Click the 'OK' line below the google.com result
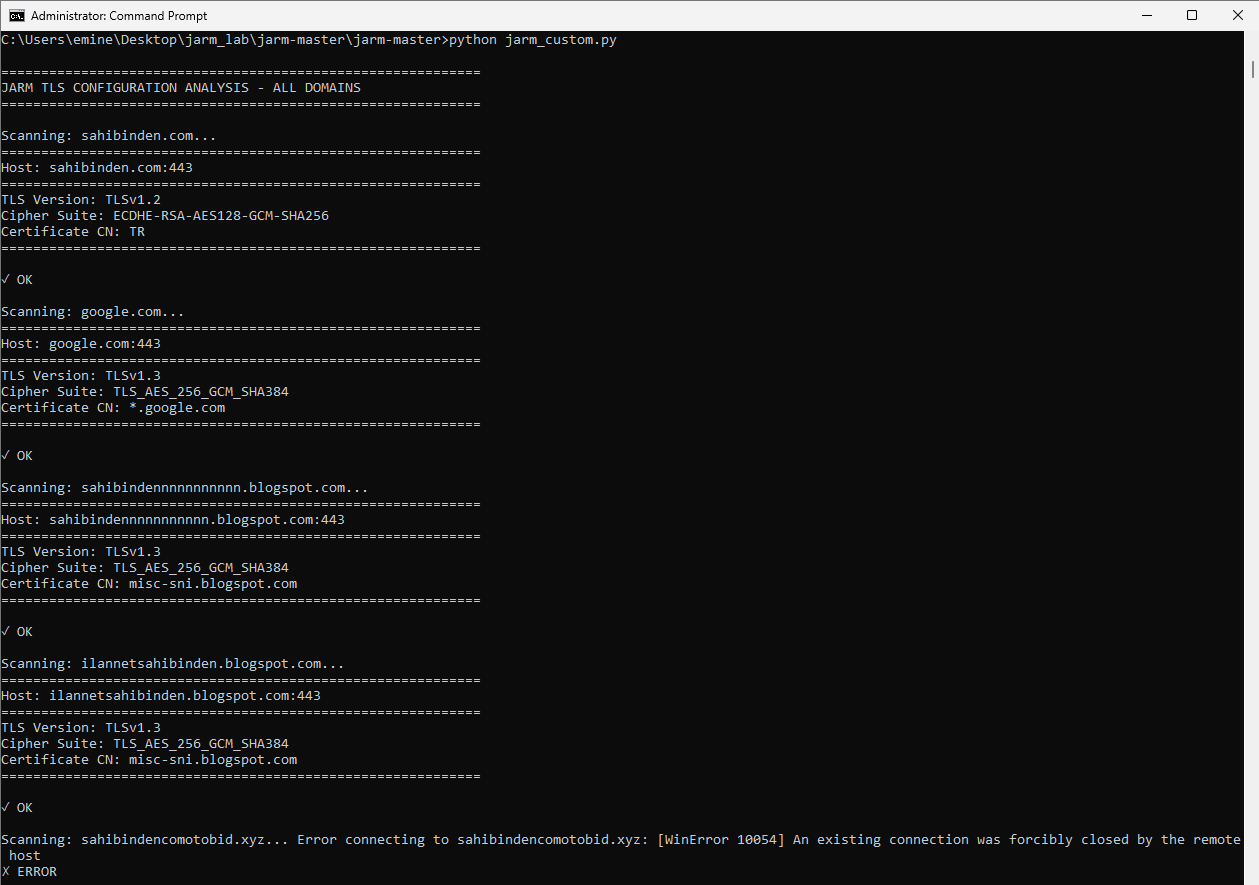The height and width of the screenshot is (885, 1259). tap(17, 456)
